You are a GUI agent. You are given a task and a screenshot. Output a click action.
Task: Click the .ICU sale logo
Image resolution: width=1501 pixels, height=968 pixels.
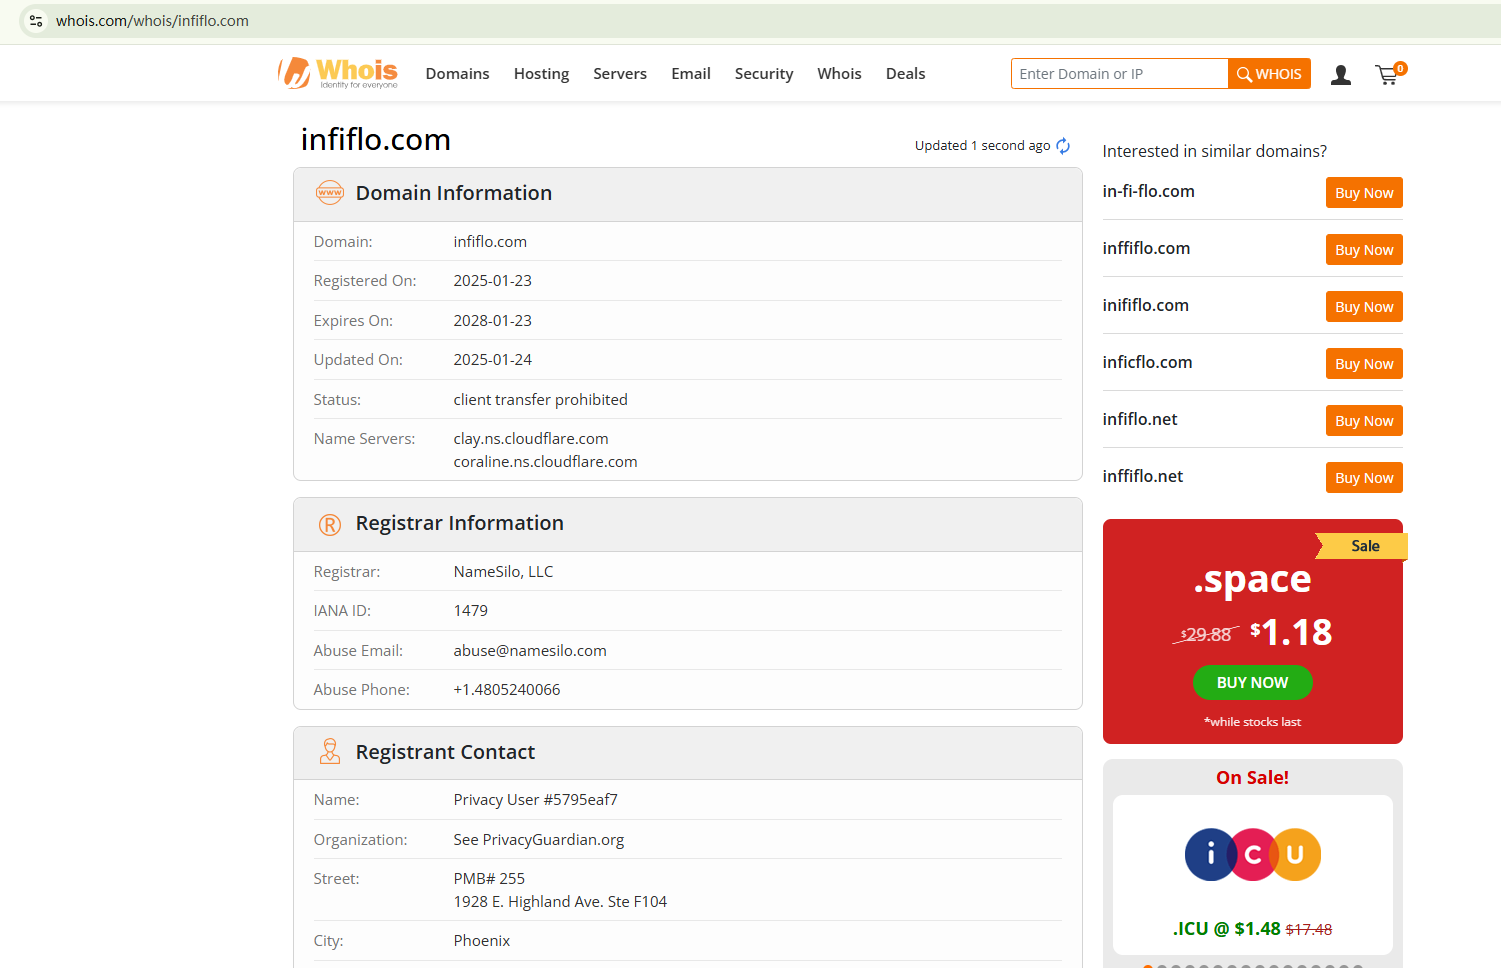click(1252, 855)
